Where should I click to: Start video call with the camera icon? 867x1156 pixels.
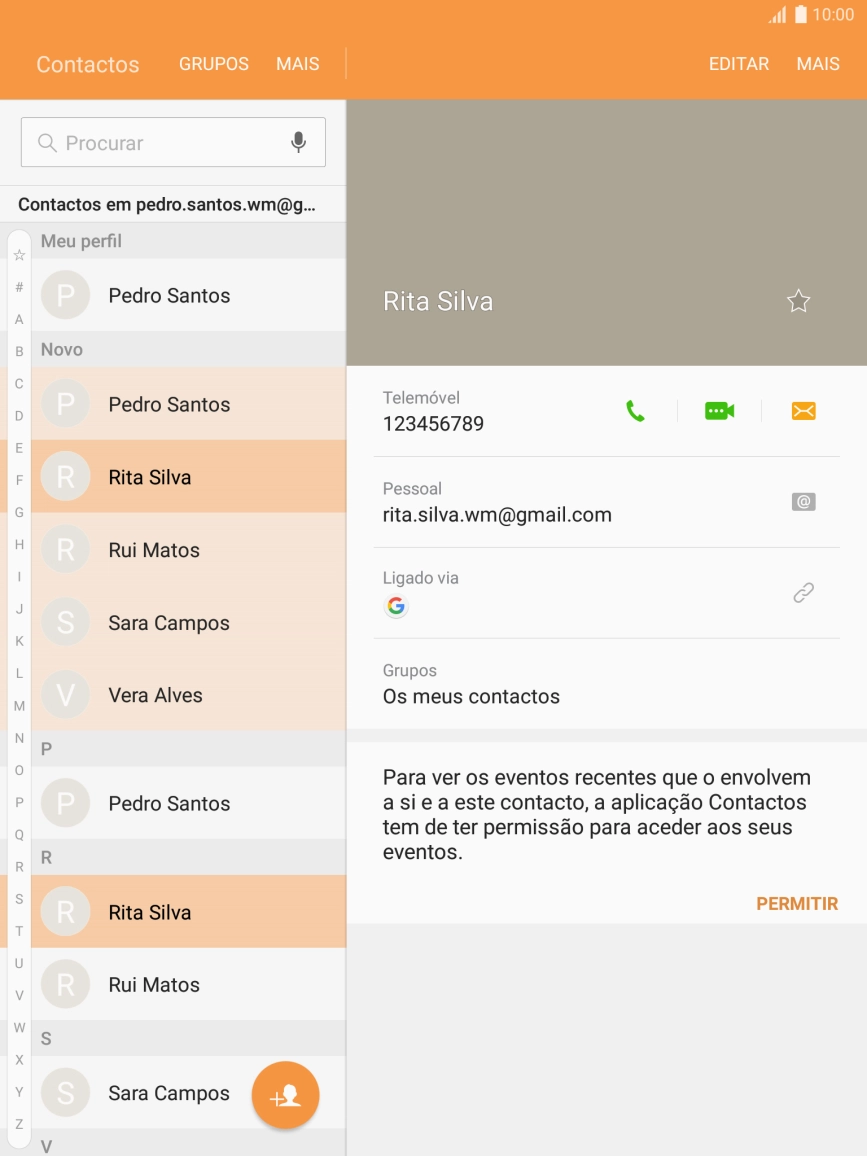coord(719,411)
